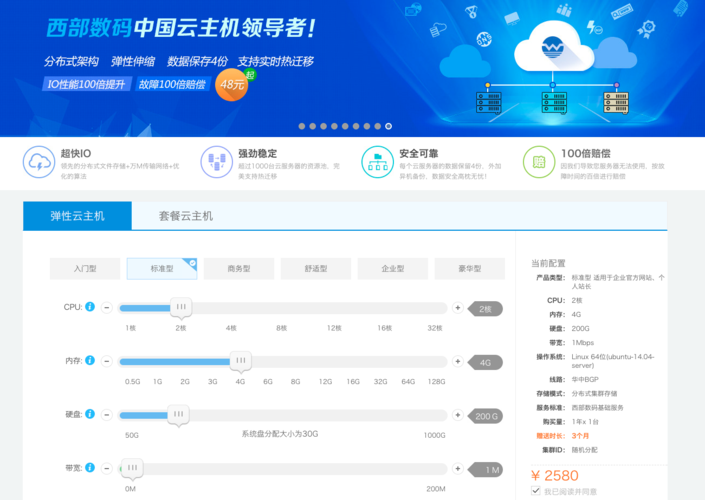Select the 入门型 plan
Screen dimensions: 705x500
tap(85, 268)
